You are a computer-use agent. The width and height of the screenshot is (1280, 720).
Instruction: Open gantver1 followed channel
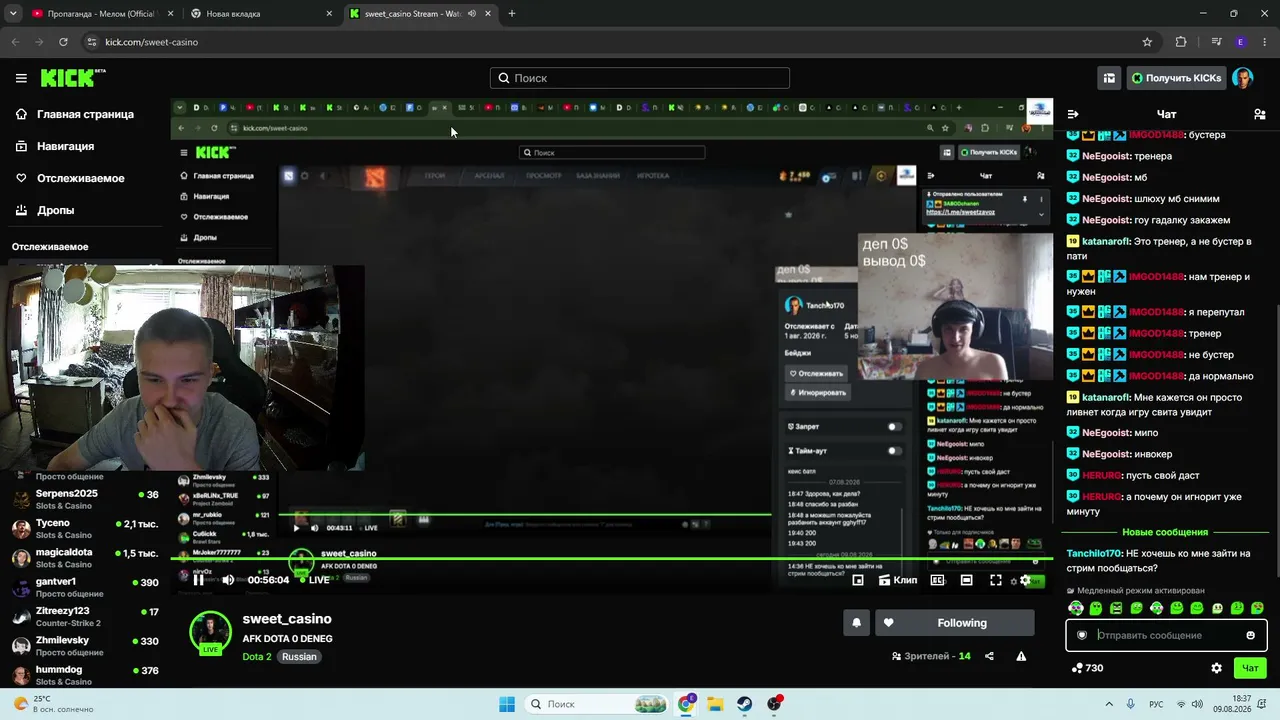(x=85, y=587)
